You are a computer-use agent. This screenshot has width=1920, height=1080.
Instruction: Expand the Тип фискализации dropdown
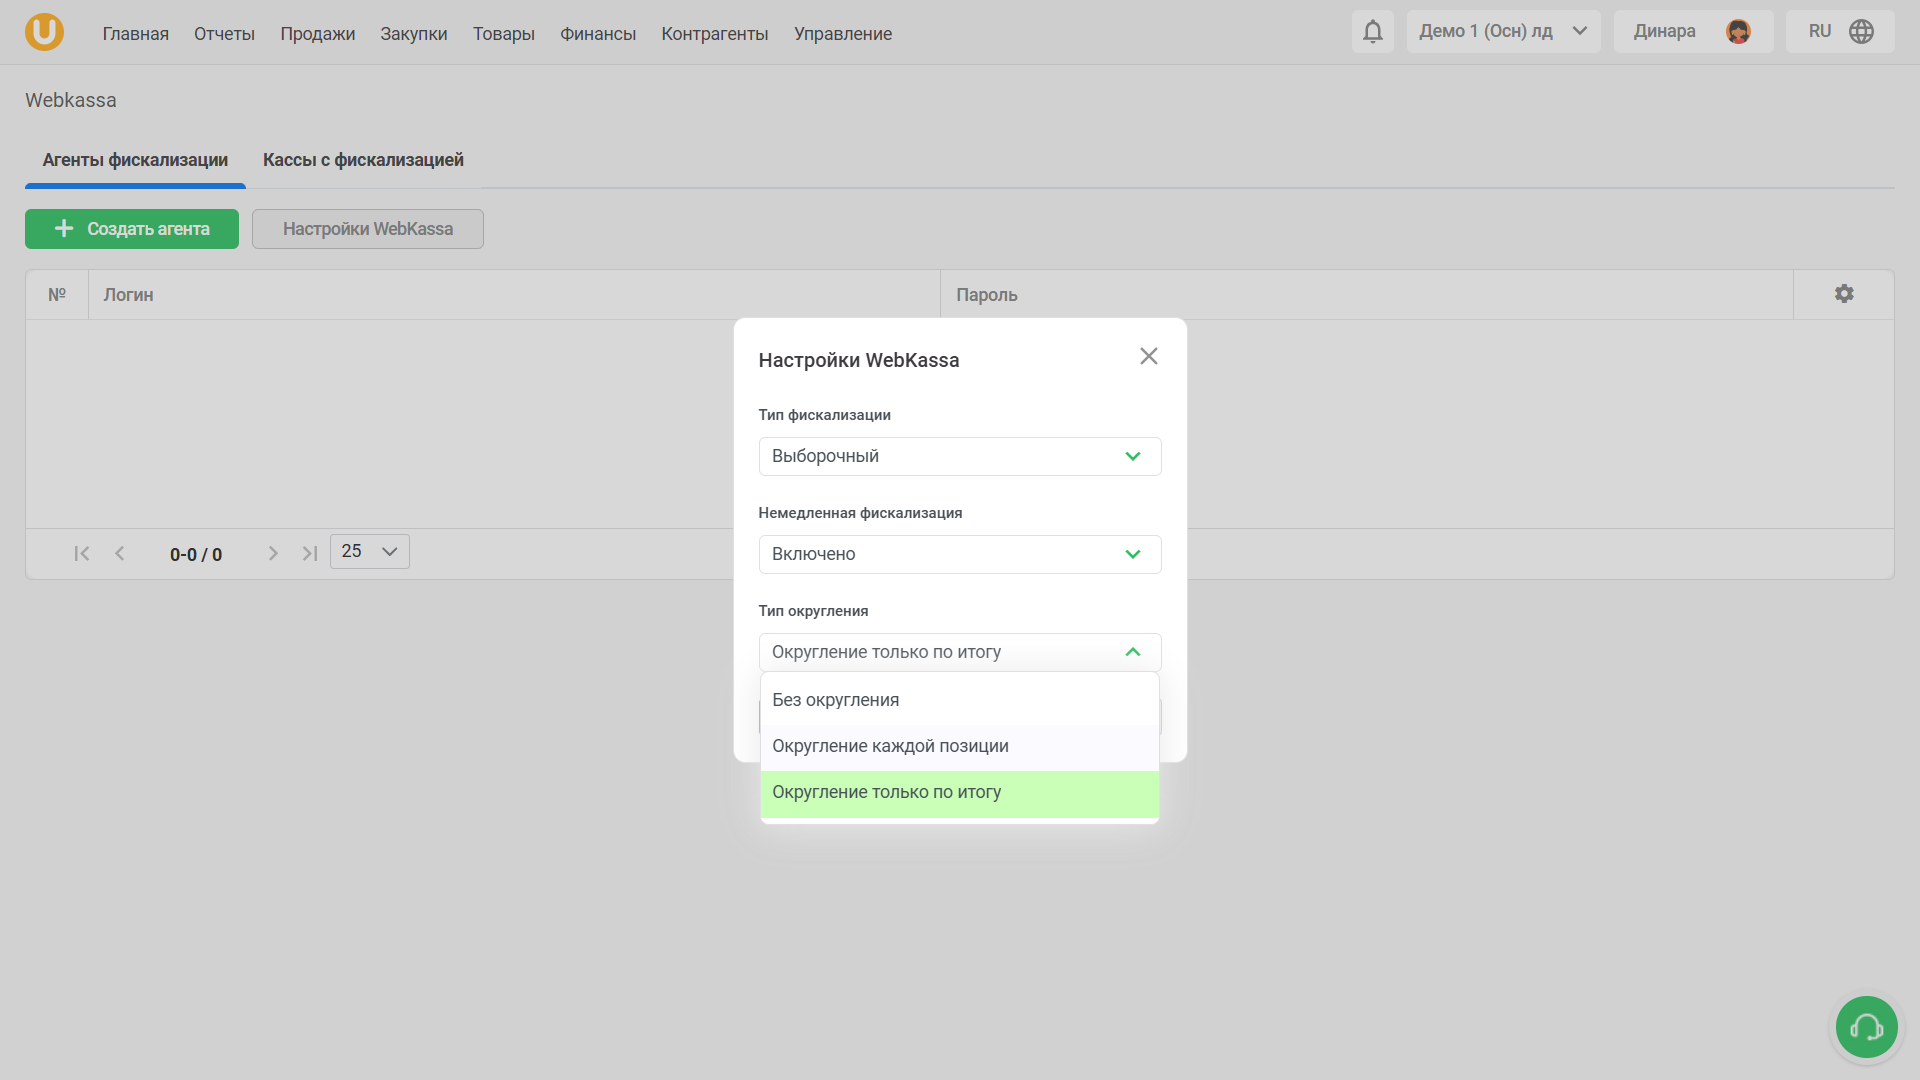click(x=959, y=457)
